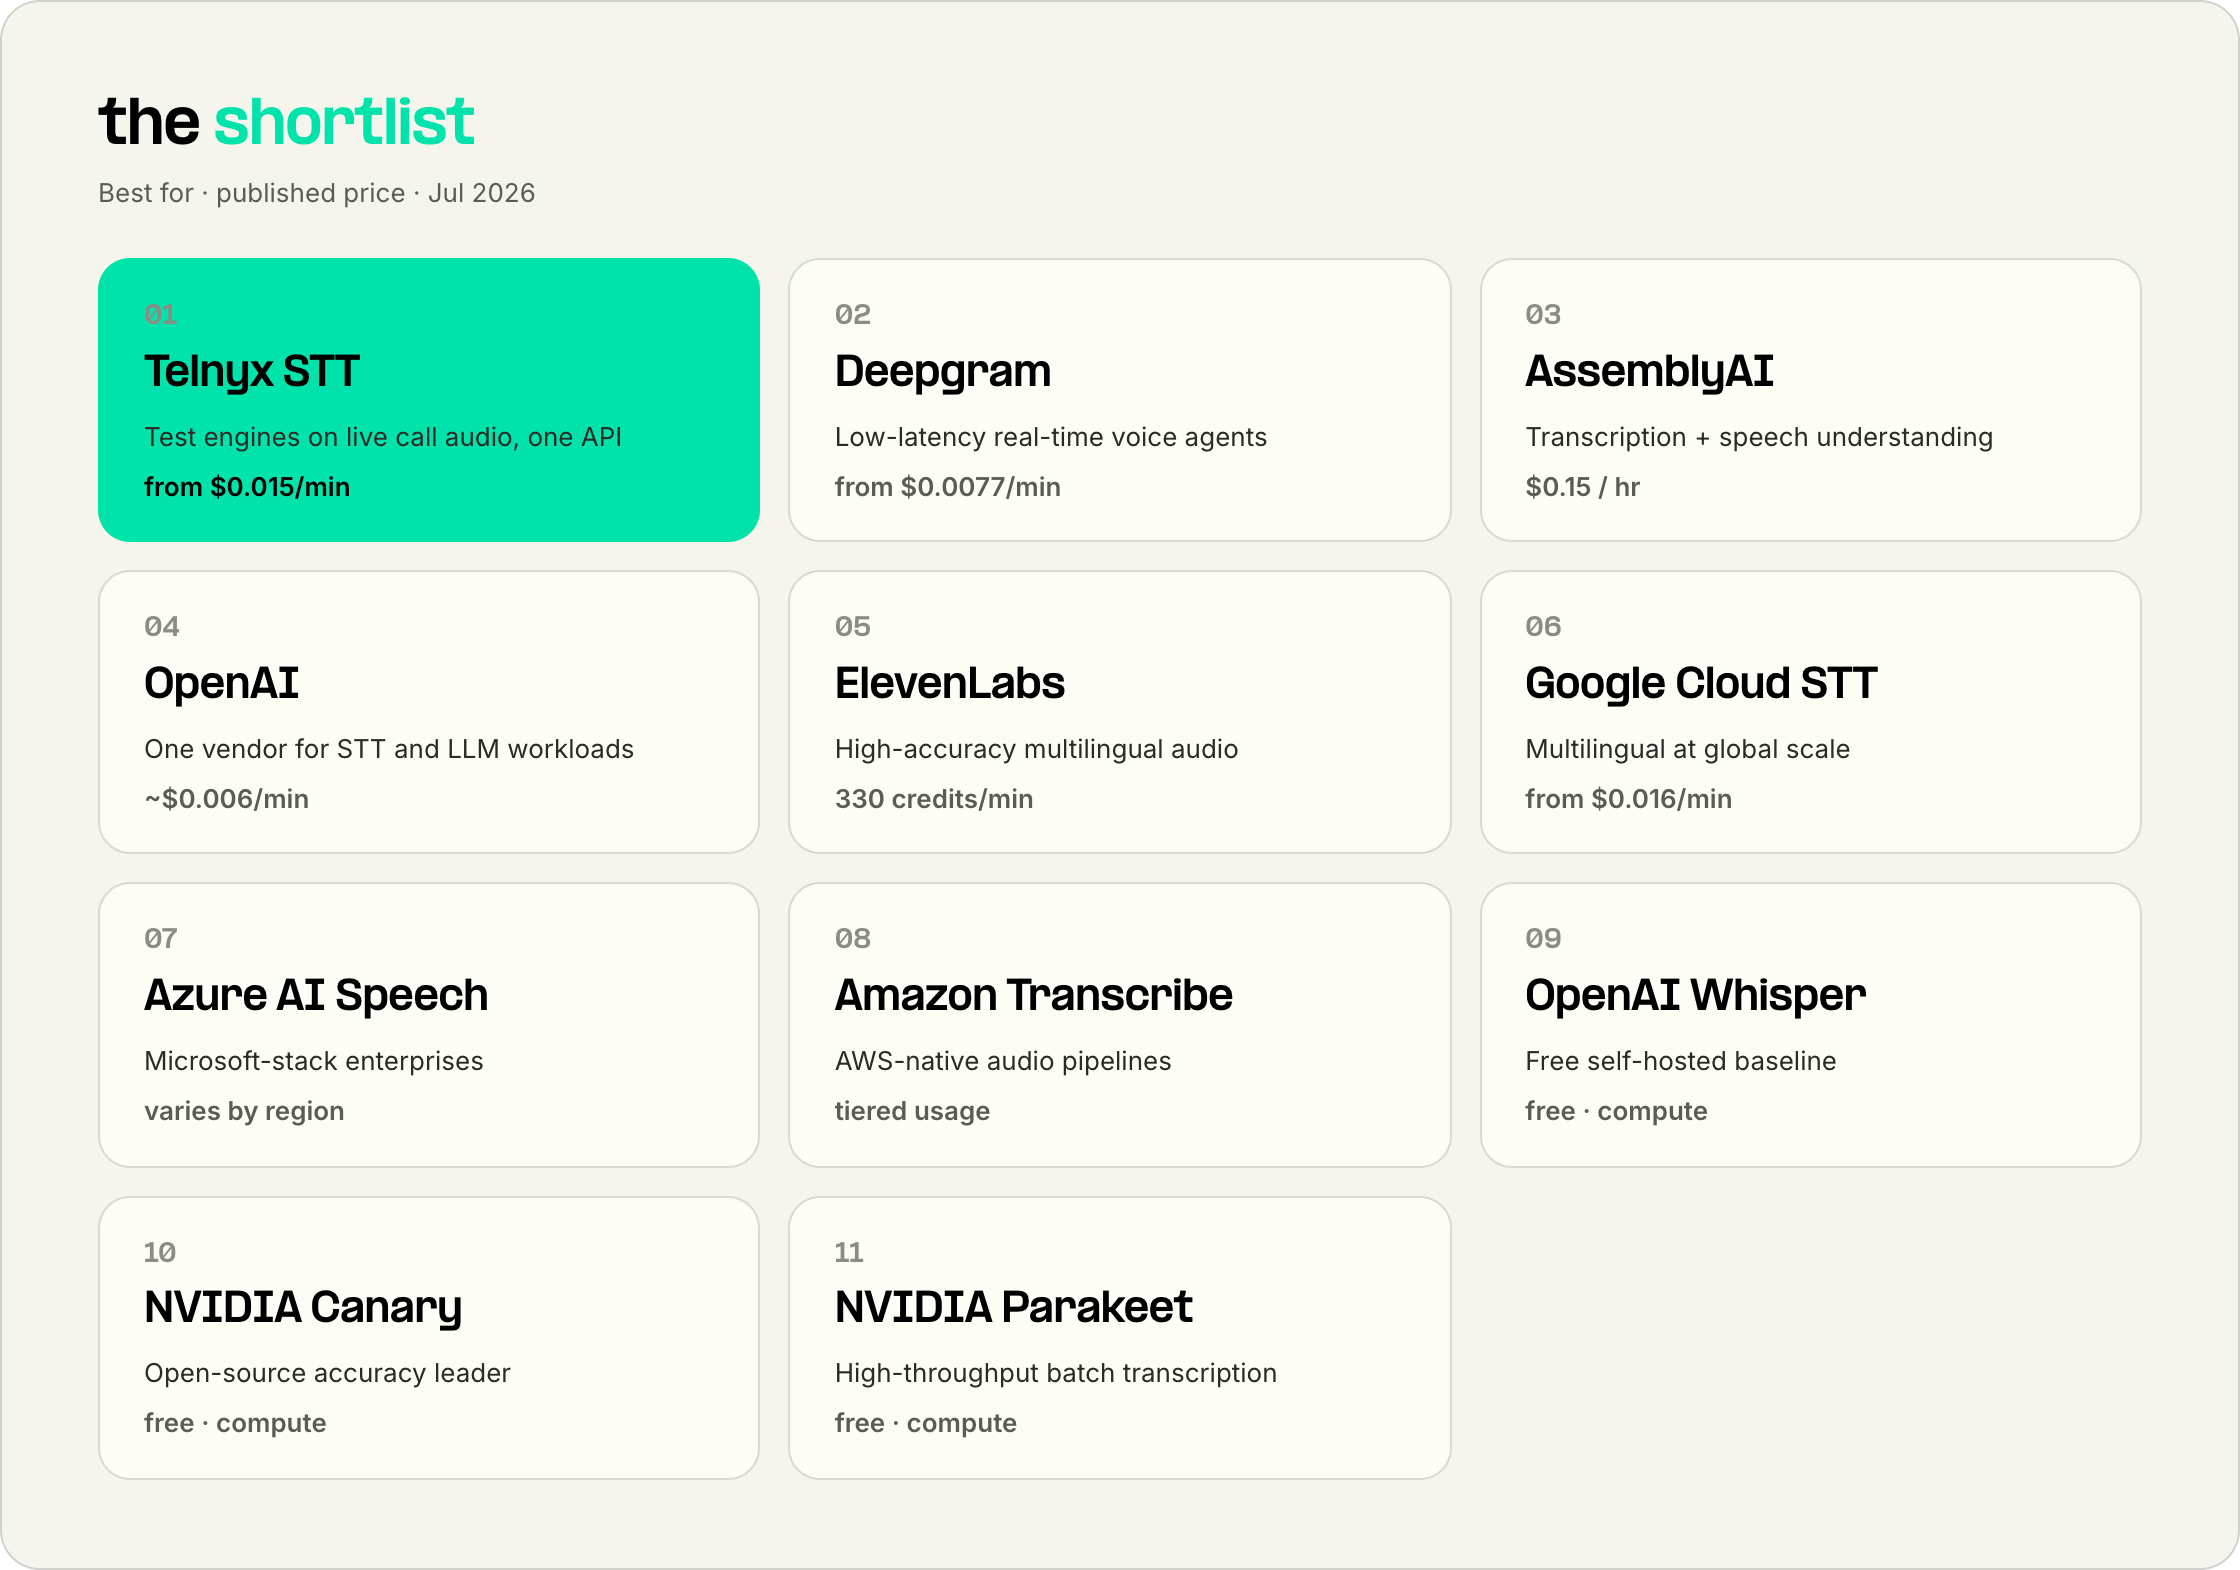Select the '$0.15 / hr' price text
This screenshot has height=1570, width=2240.
click(1582, 487)
